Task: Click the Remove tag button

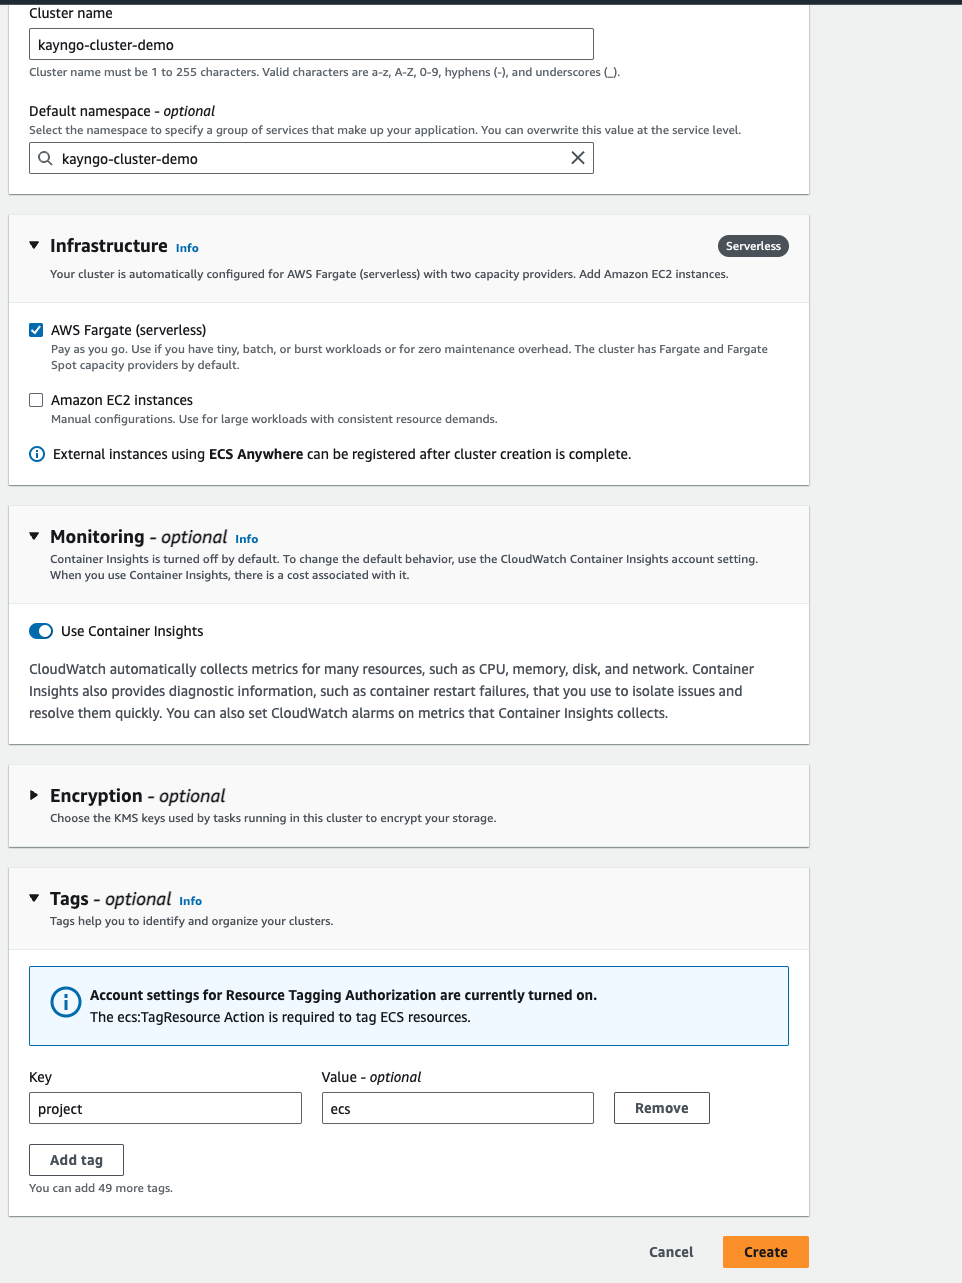Action: tap(661, 1108)
